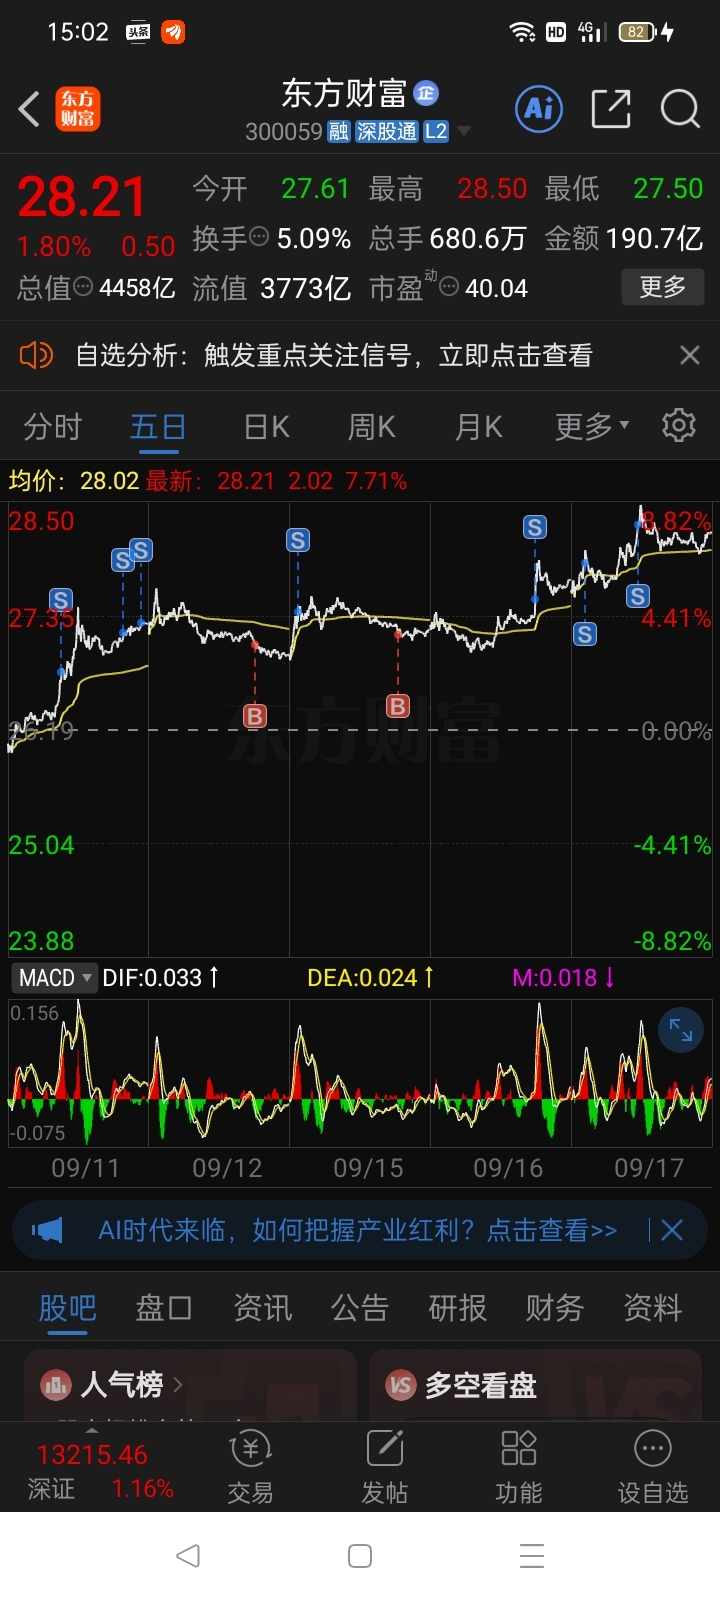
Task: Open 自选分析 signal notice
Action: click(334, 355)
